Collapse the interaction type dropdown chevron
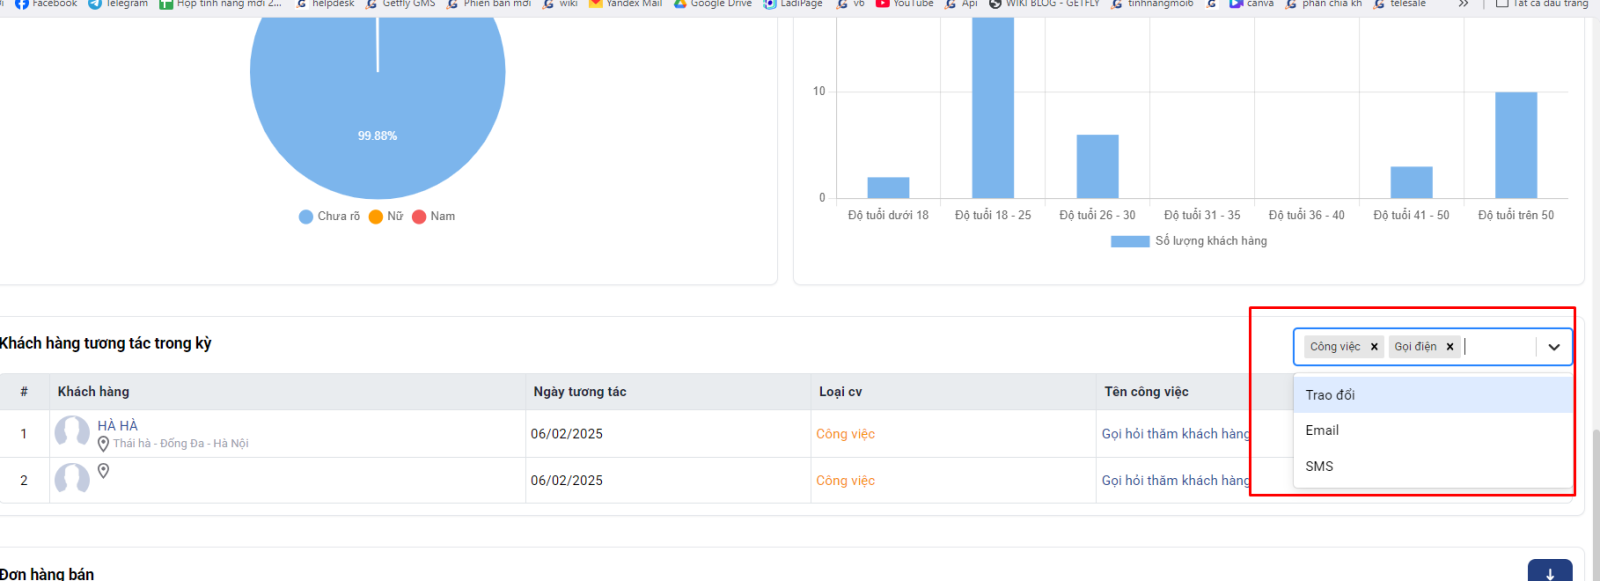 click(1553, 347)
